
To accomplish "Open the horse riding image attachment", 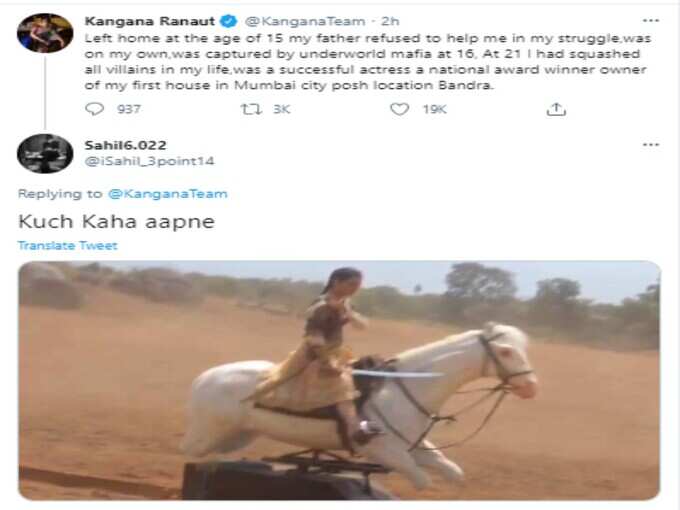I will 339,380.
